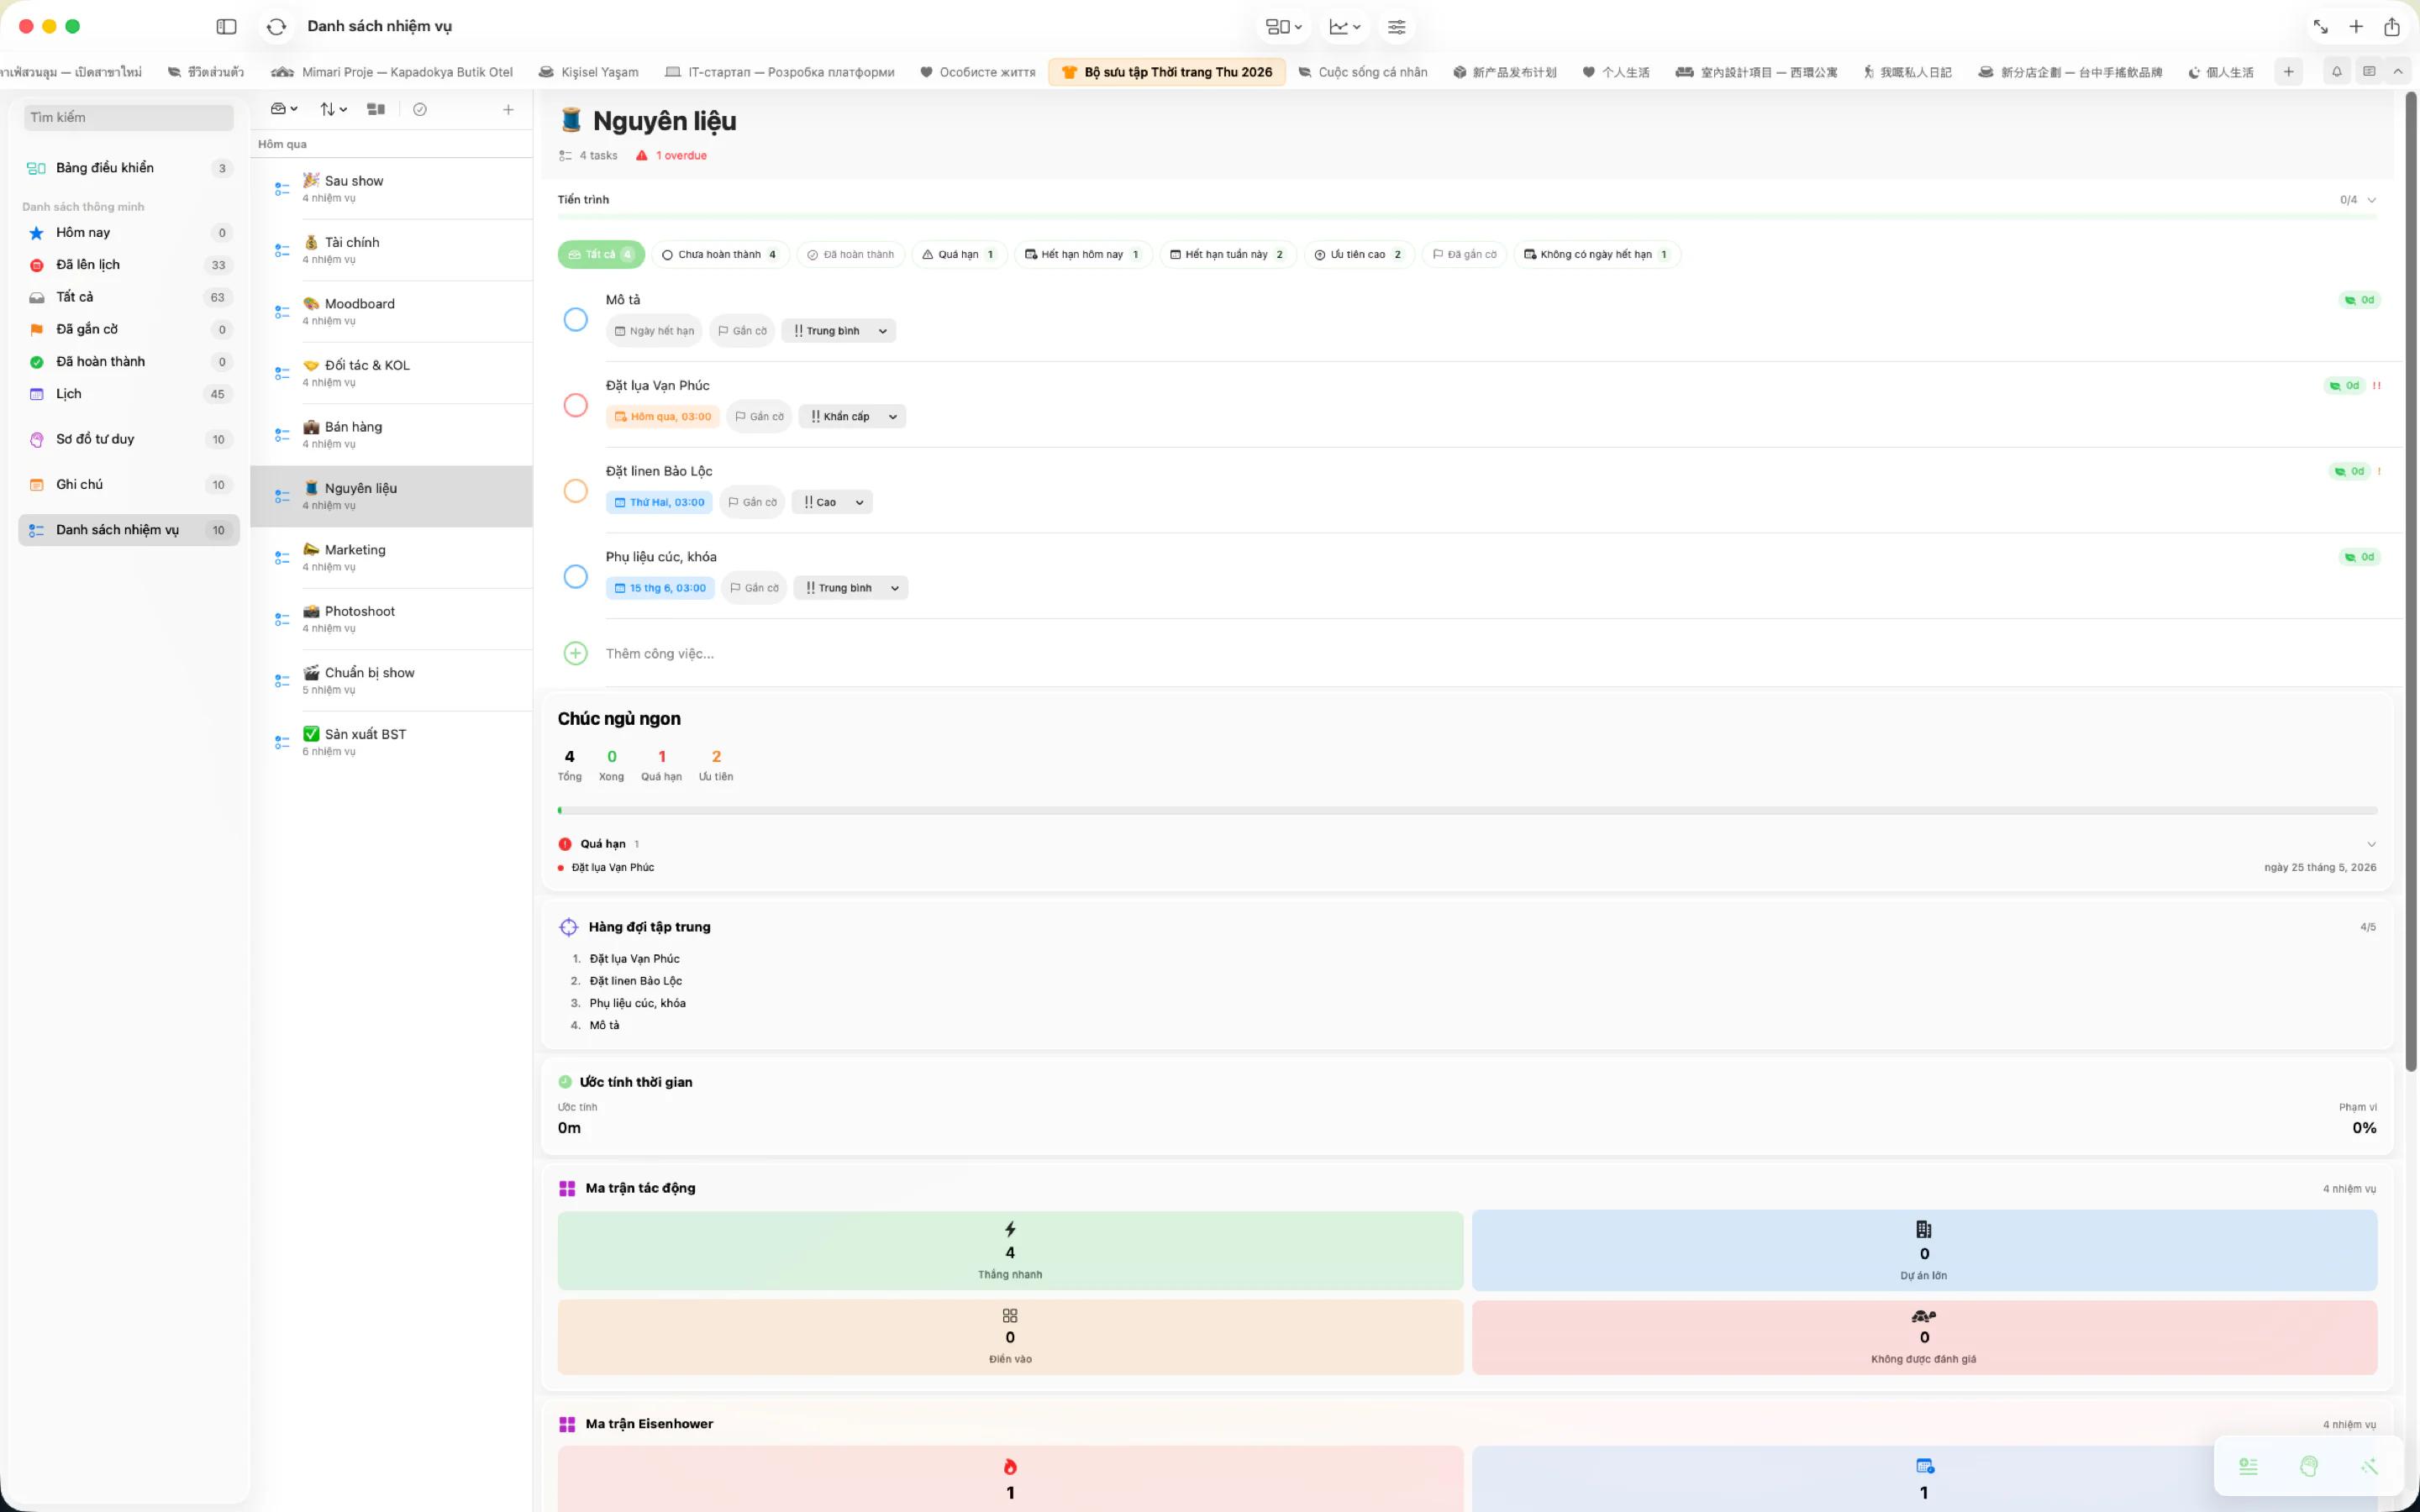Switch to Cuộc sống cá nhân tab
The height and width of the screenshot is (1512, 2420).
(1362, 72)
